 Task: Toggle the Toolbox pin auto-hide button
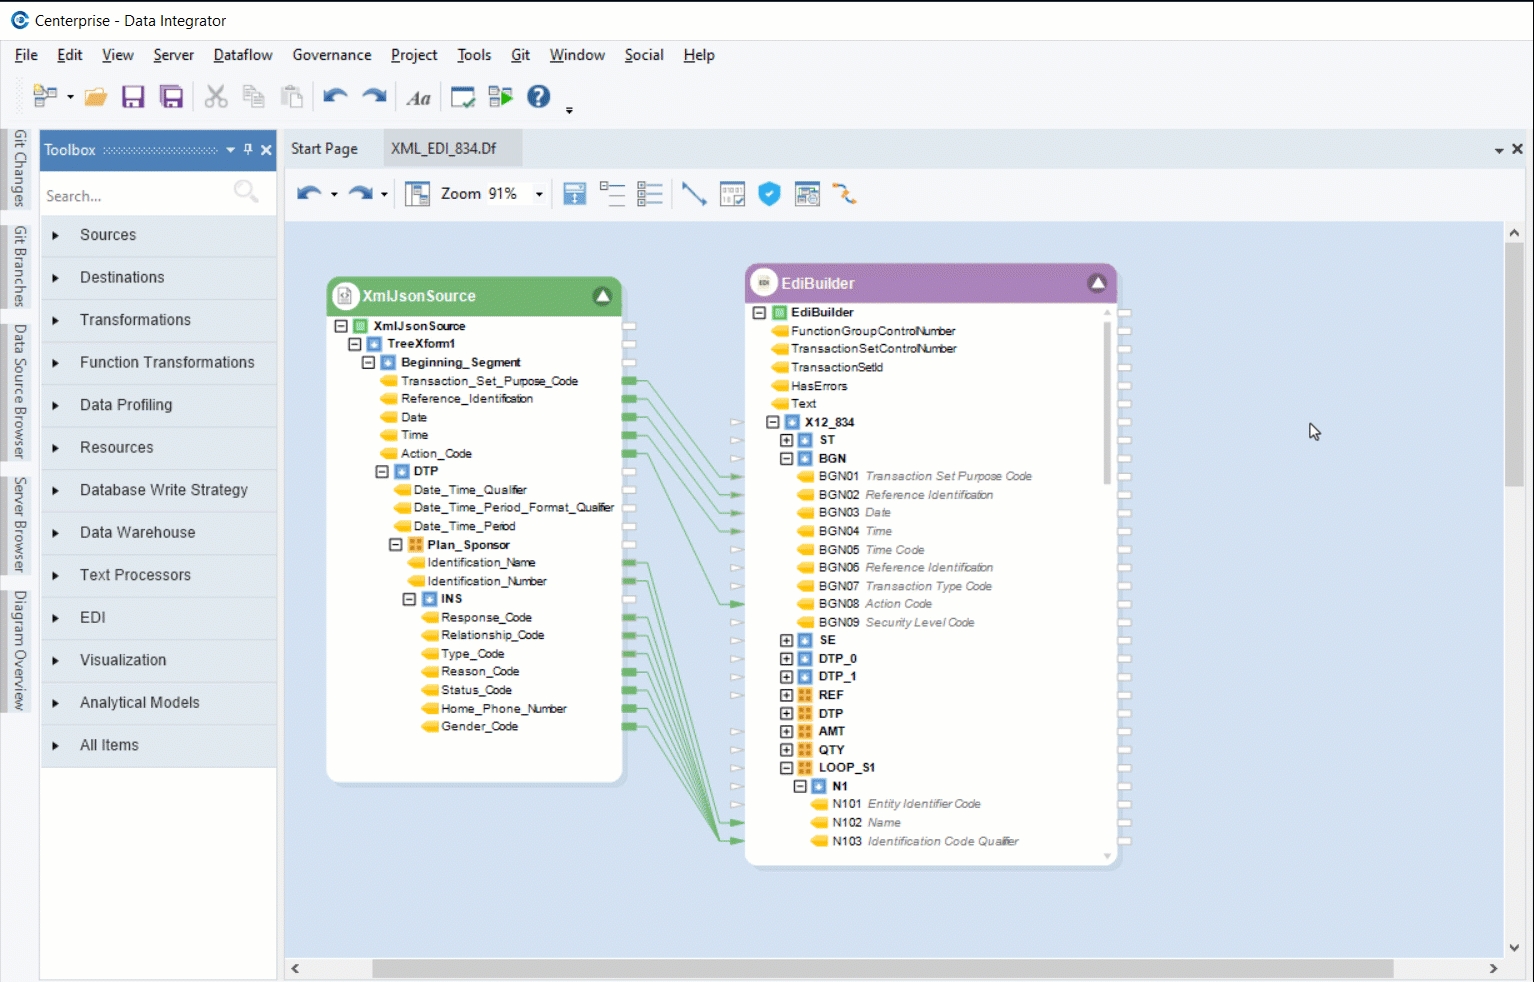pyautogui.click(x=248, y=150)
